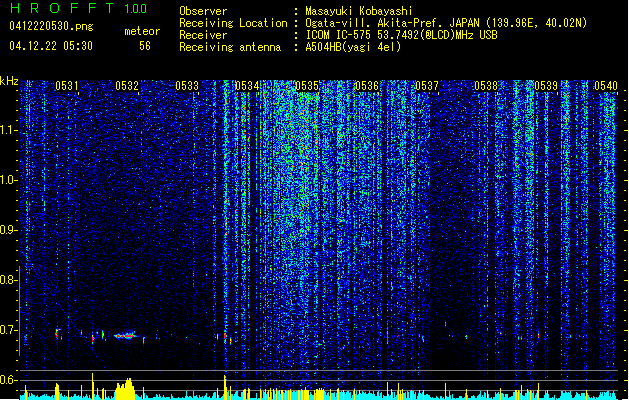Click the 0532 time marker

(x=127, y=86)
